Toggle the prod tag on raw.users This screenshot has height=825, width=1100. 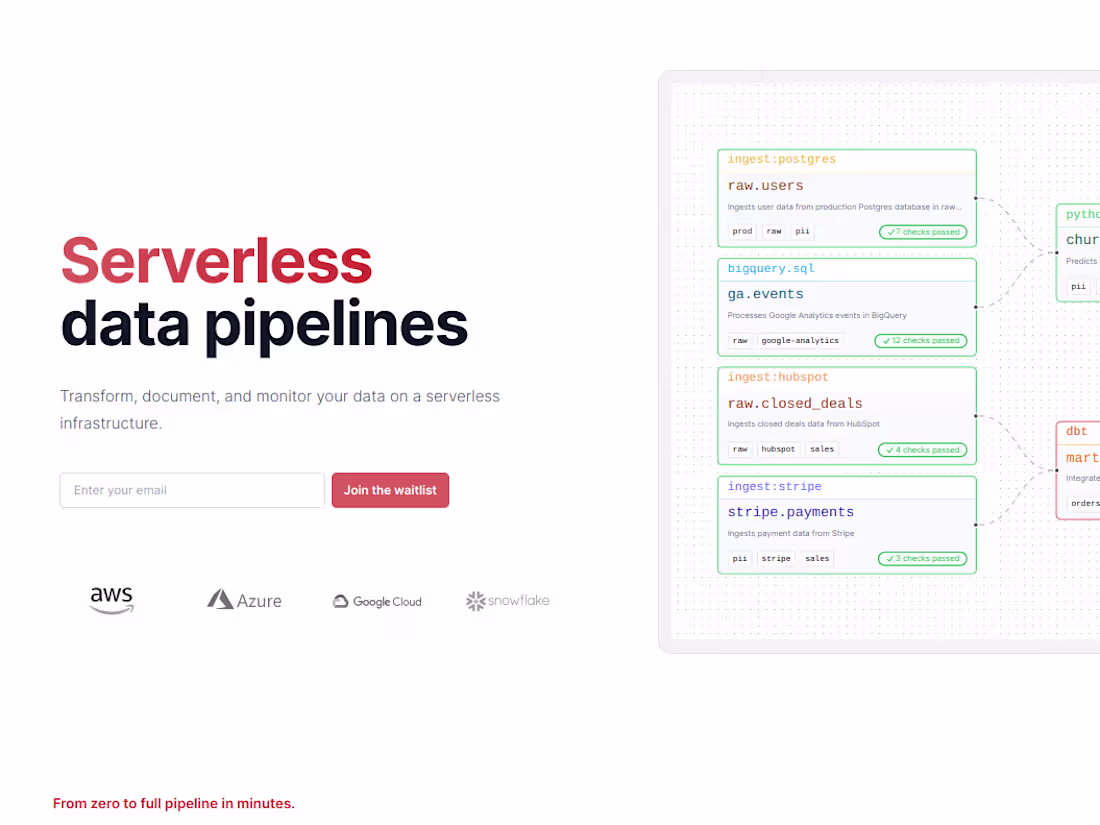[x=741, y=231]
